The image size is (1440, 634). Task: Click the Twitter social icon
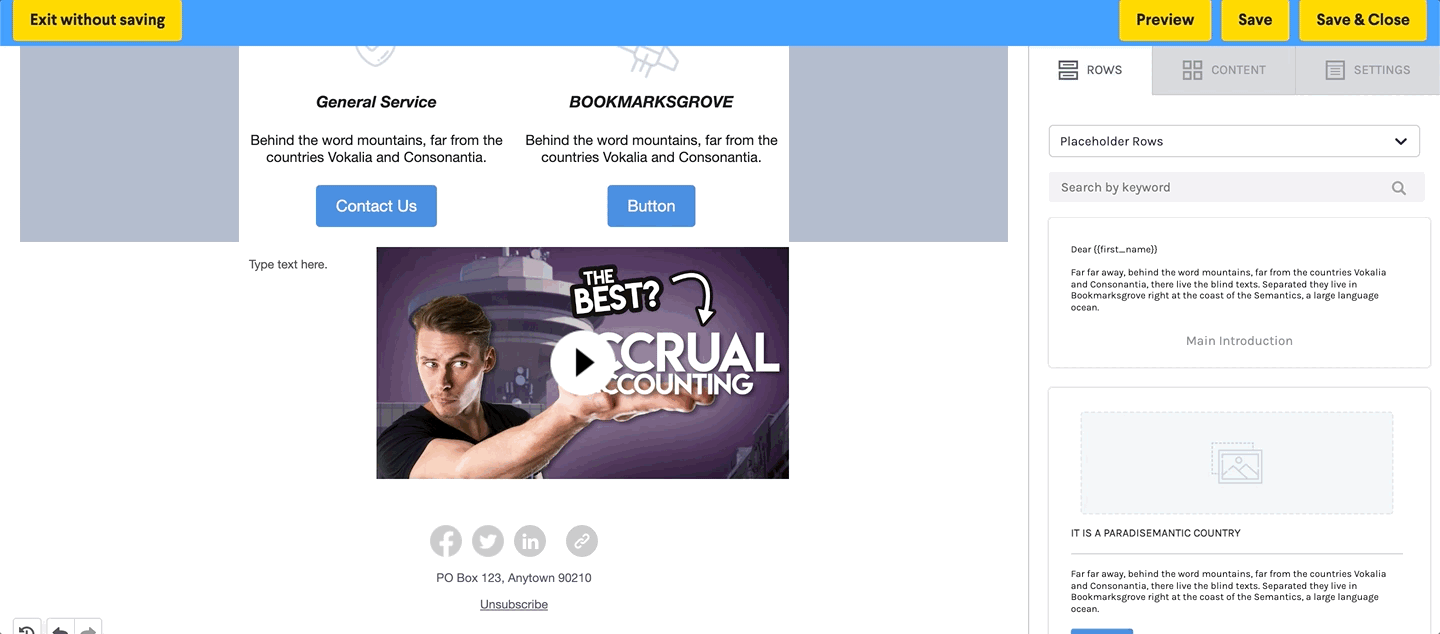click(488, 541)
